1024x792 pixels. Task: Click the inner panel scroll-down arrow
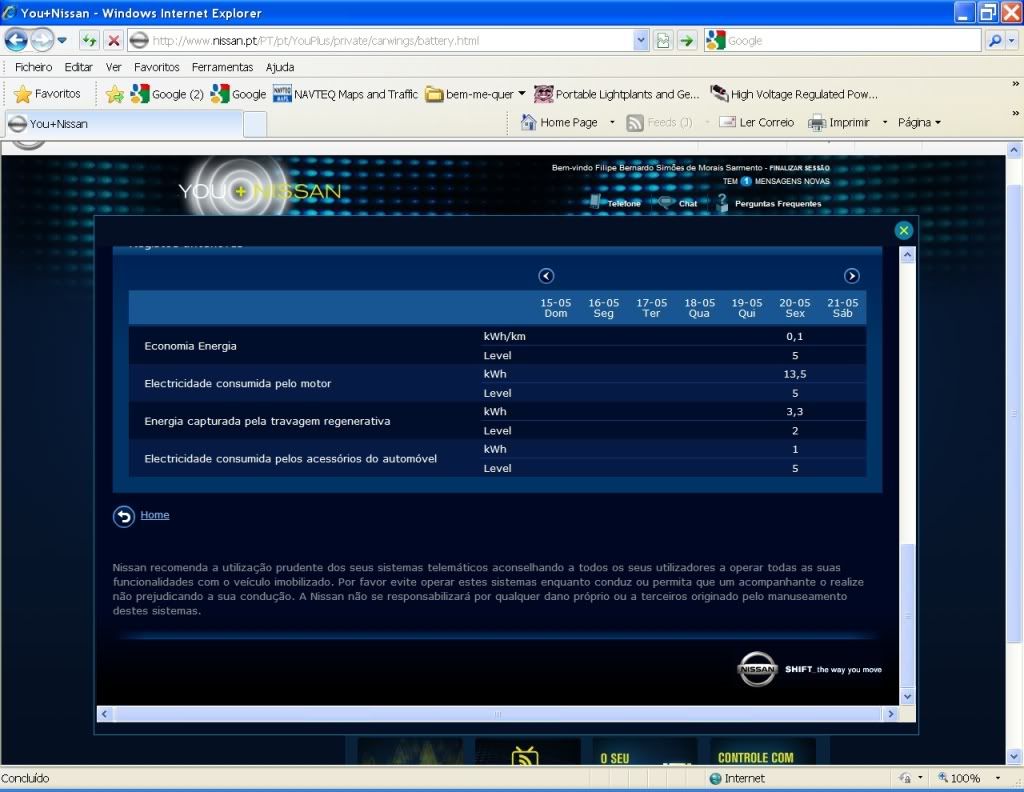pos(907,697)
